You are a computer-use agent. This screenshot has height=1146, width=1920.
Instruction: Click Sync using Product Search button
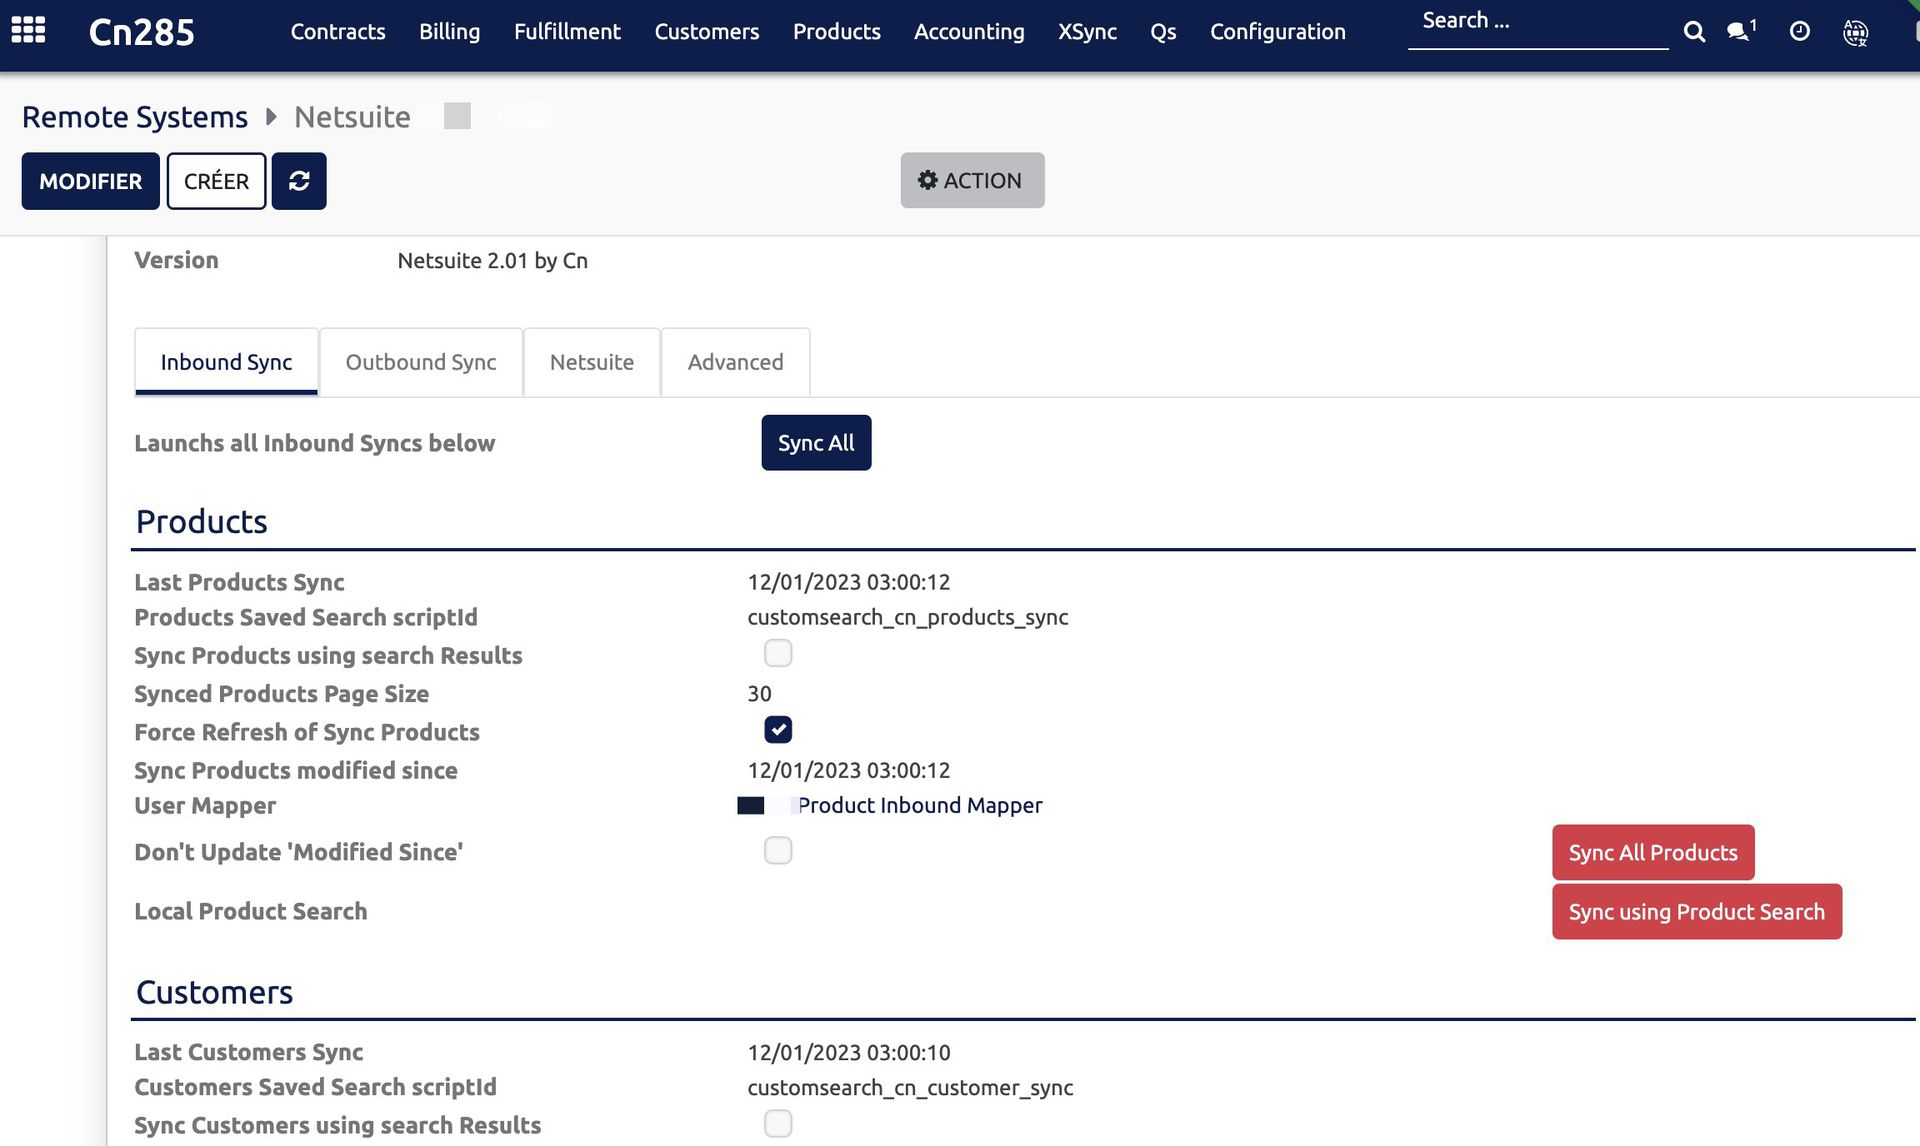1696,912
